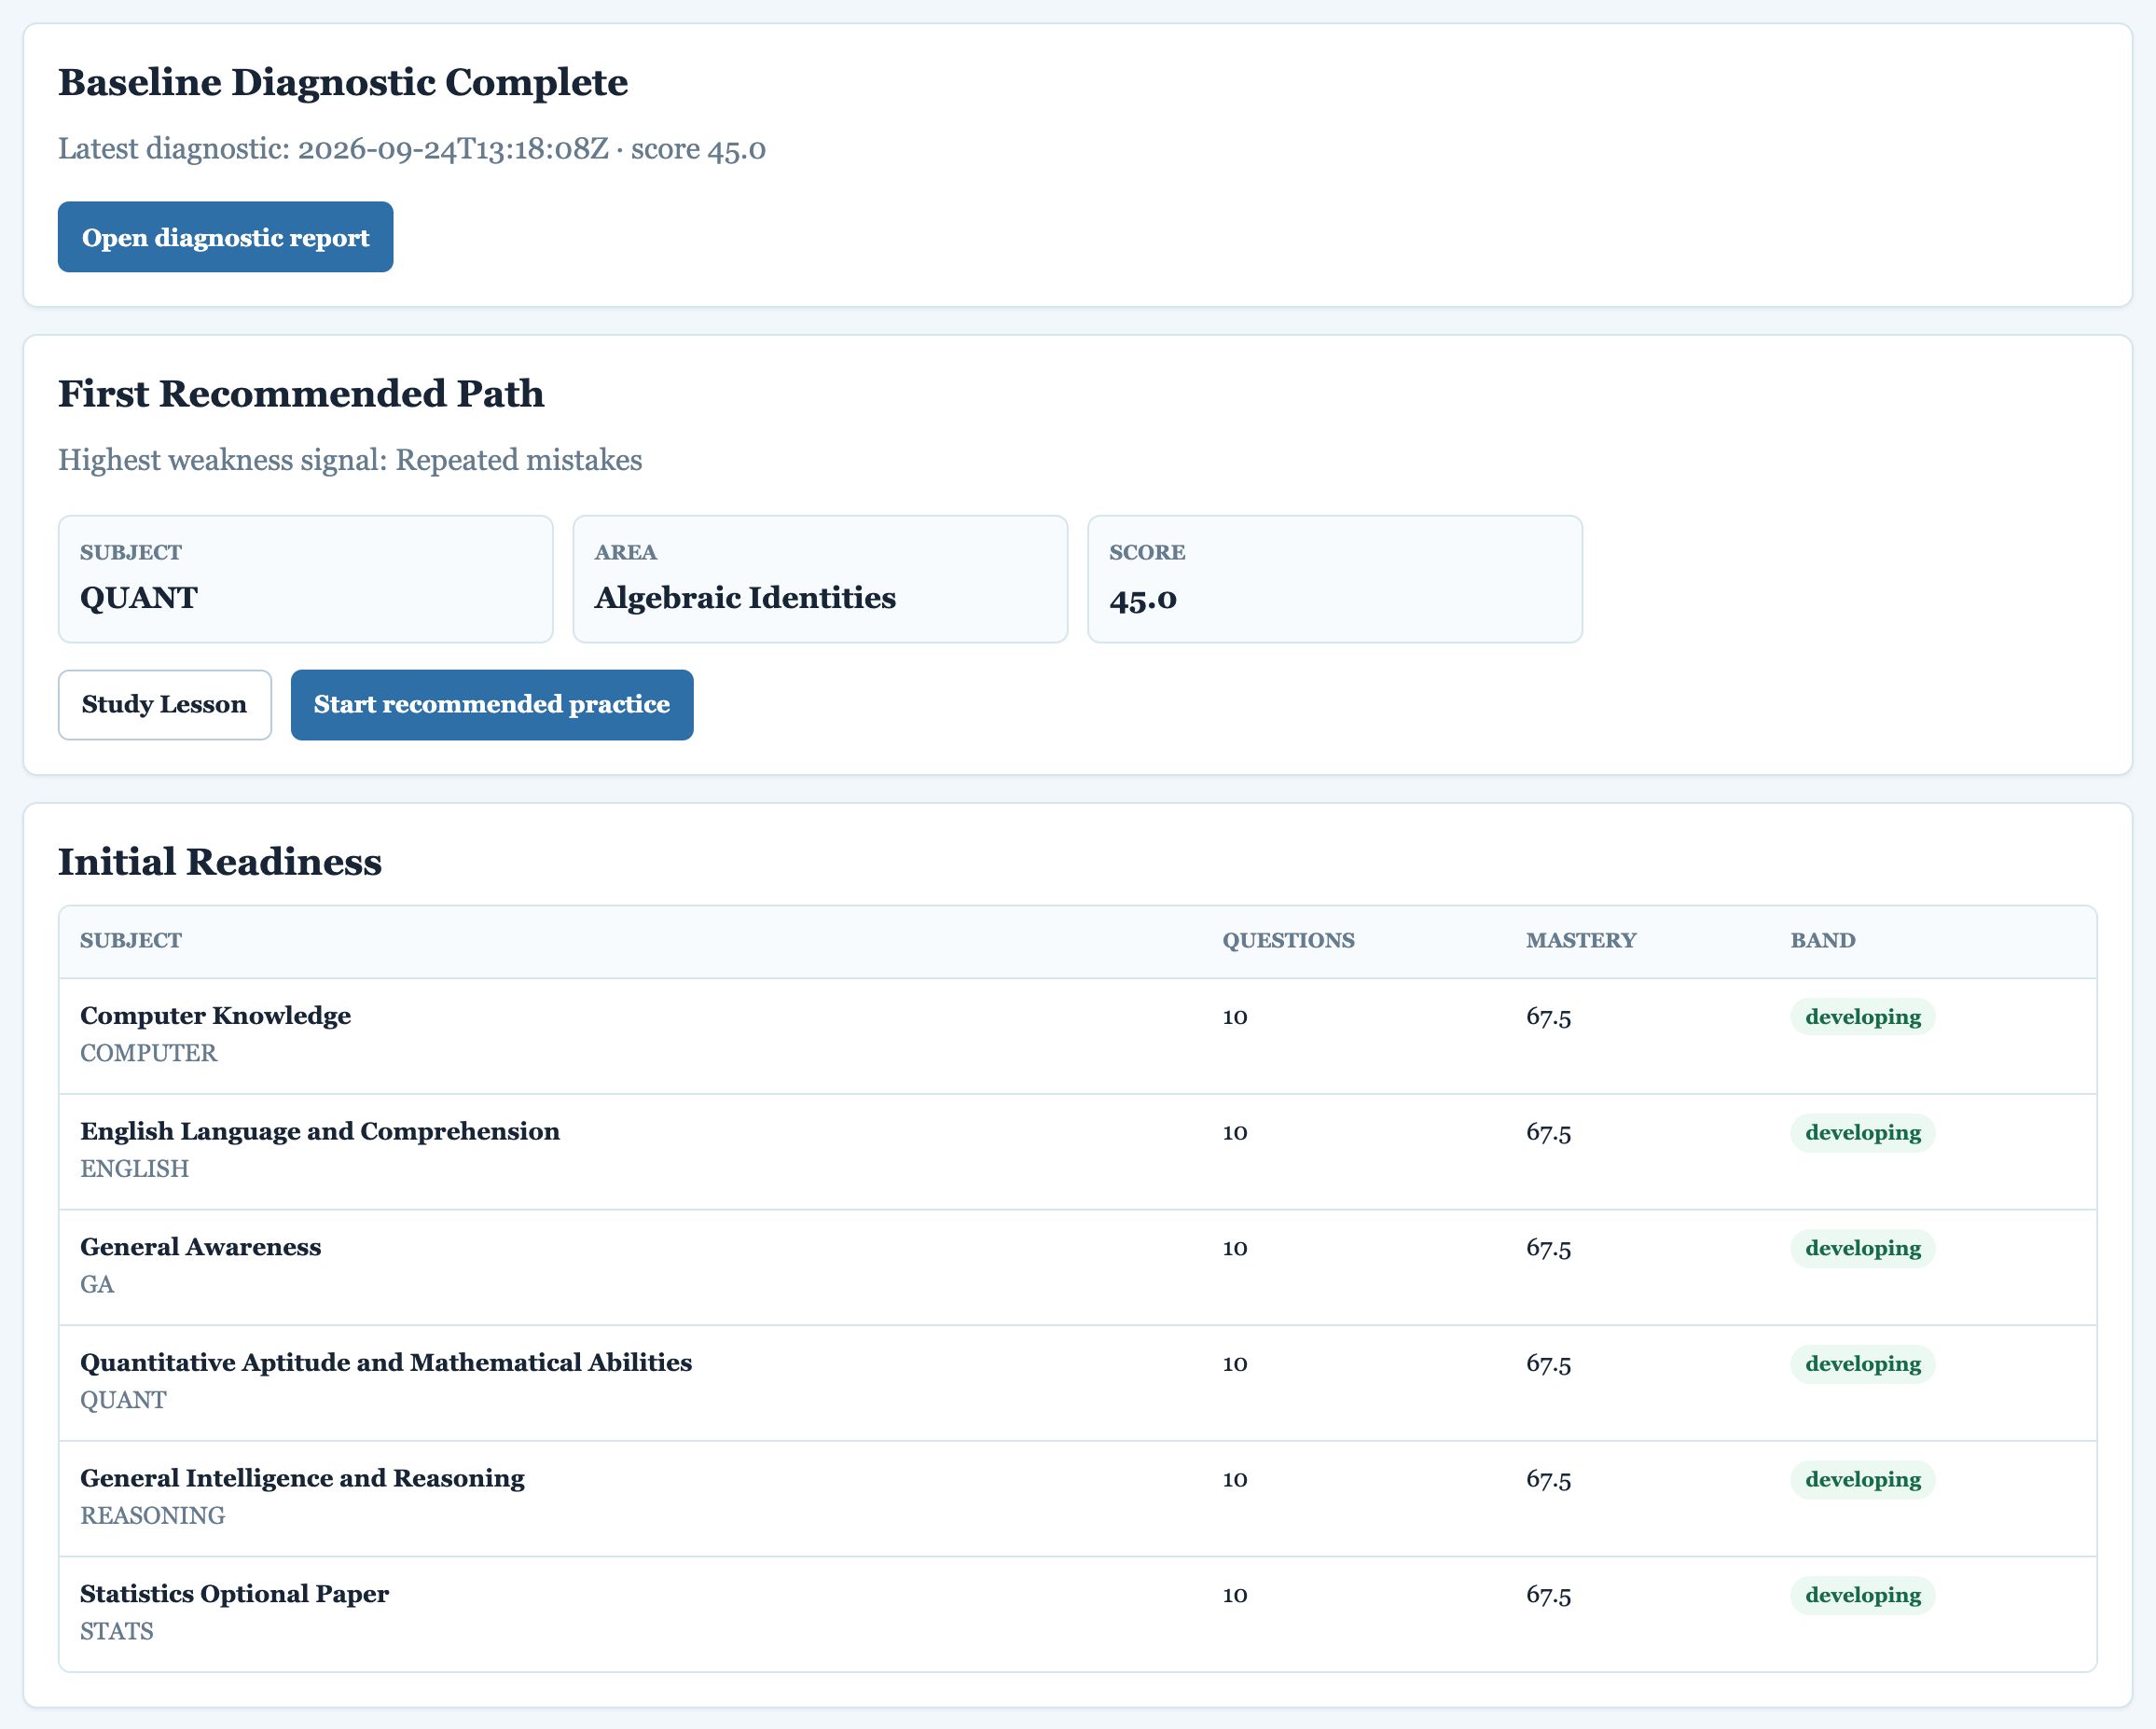Select the Statistics Optional Paper row
The height and width of the screenshot is (1729, 2156).
coord(1078,1614)
